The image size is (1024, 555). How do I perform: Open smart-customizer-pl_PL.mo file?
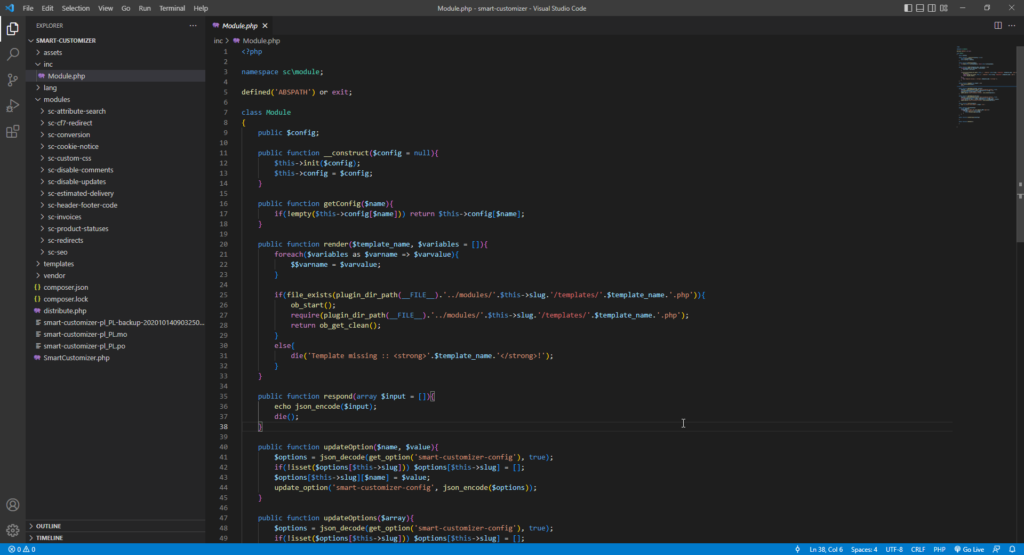(x=116, y=334)
